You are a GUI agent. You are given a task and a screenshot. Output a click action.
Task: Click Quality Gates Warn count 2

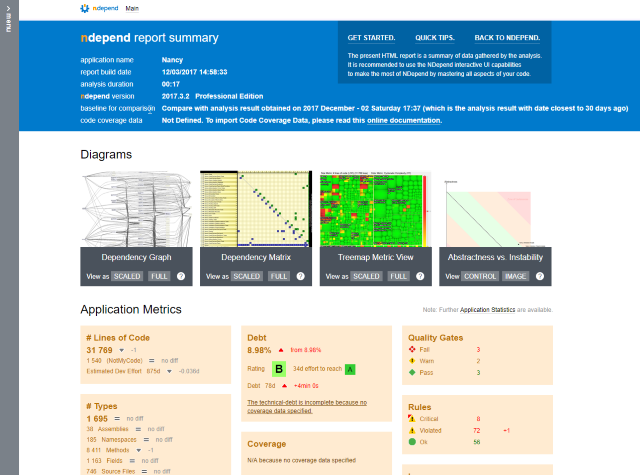point(478,361)
